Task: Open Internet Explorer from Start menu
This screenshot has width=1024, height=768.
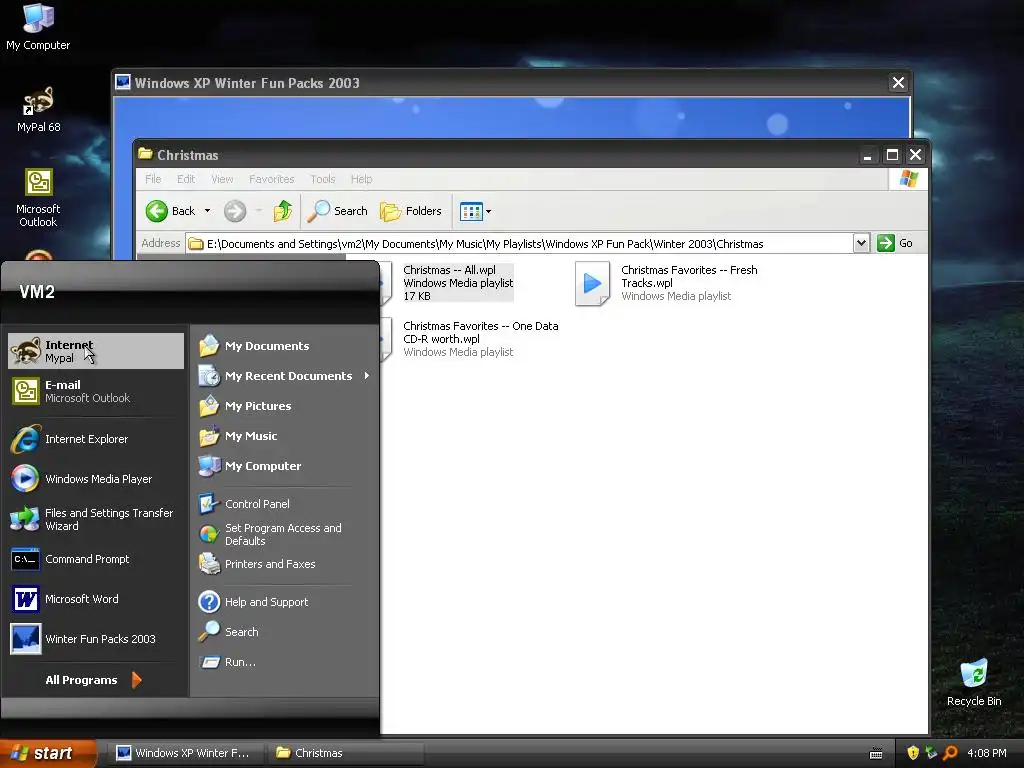Action: point(96,439)
